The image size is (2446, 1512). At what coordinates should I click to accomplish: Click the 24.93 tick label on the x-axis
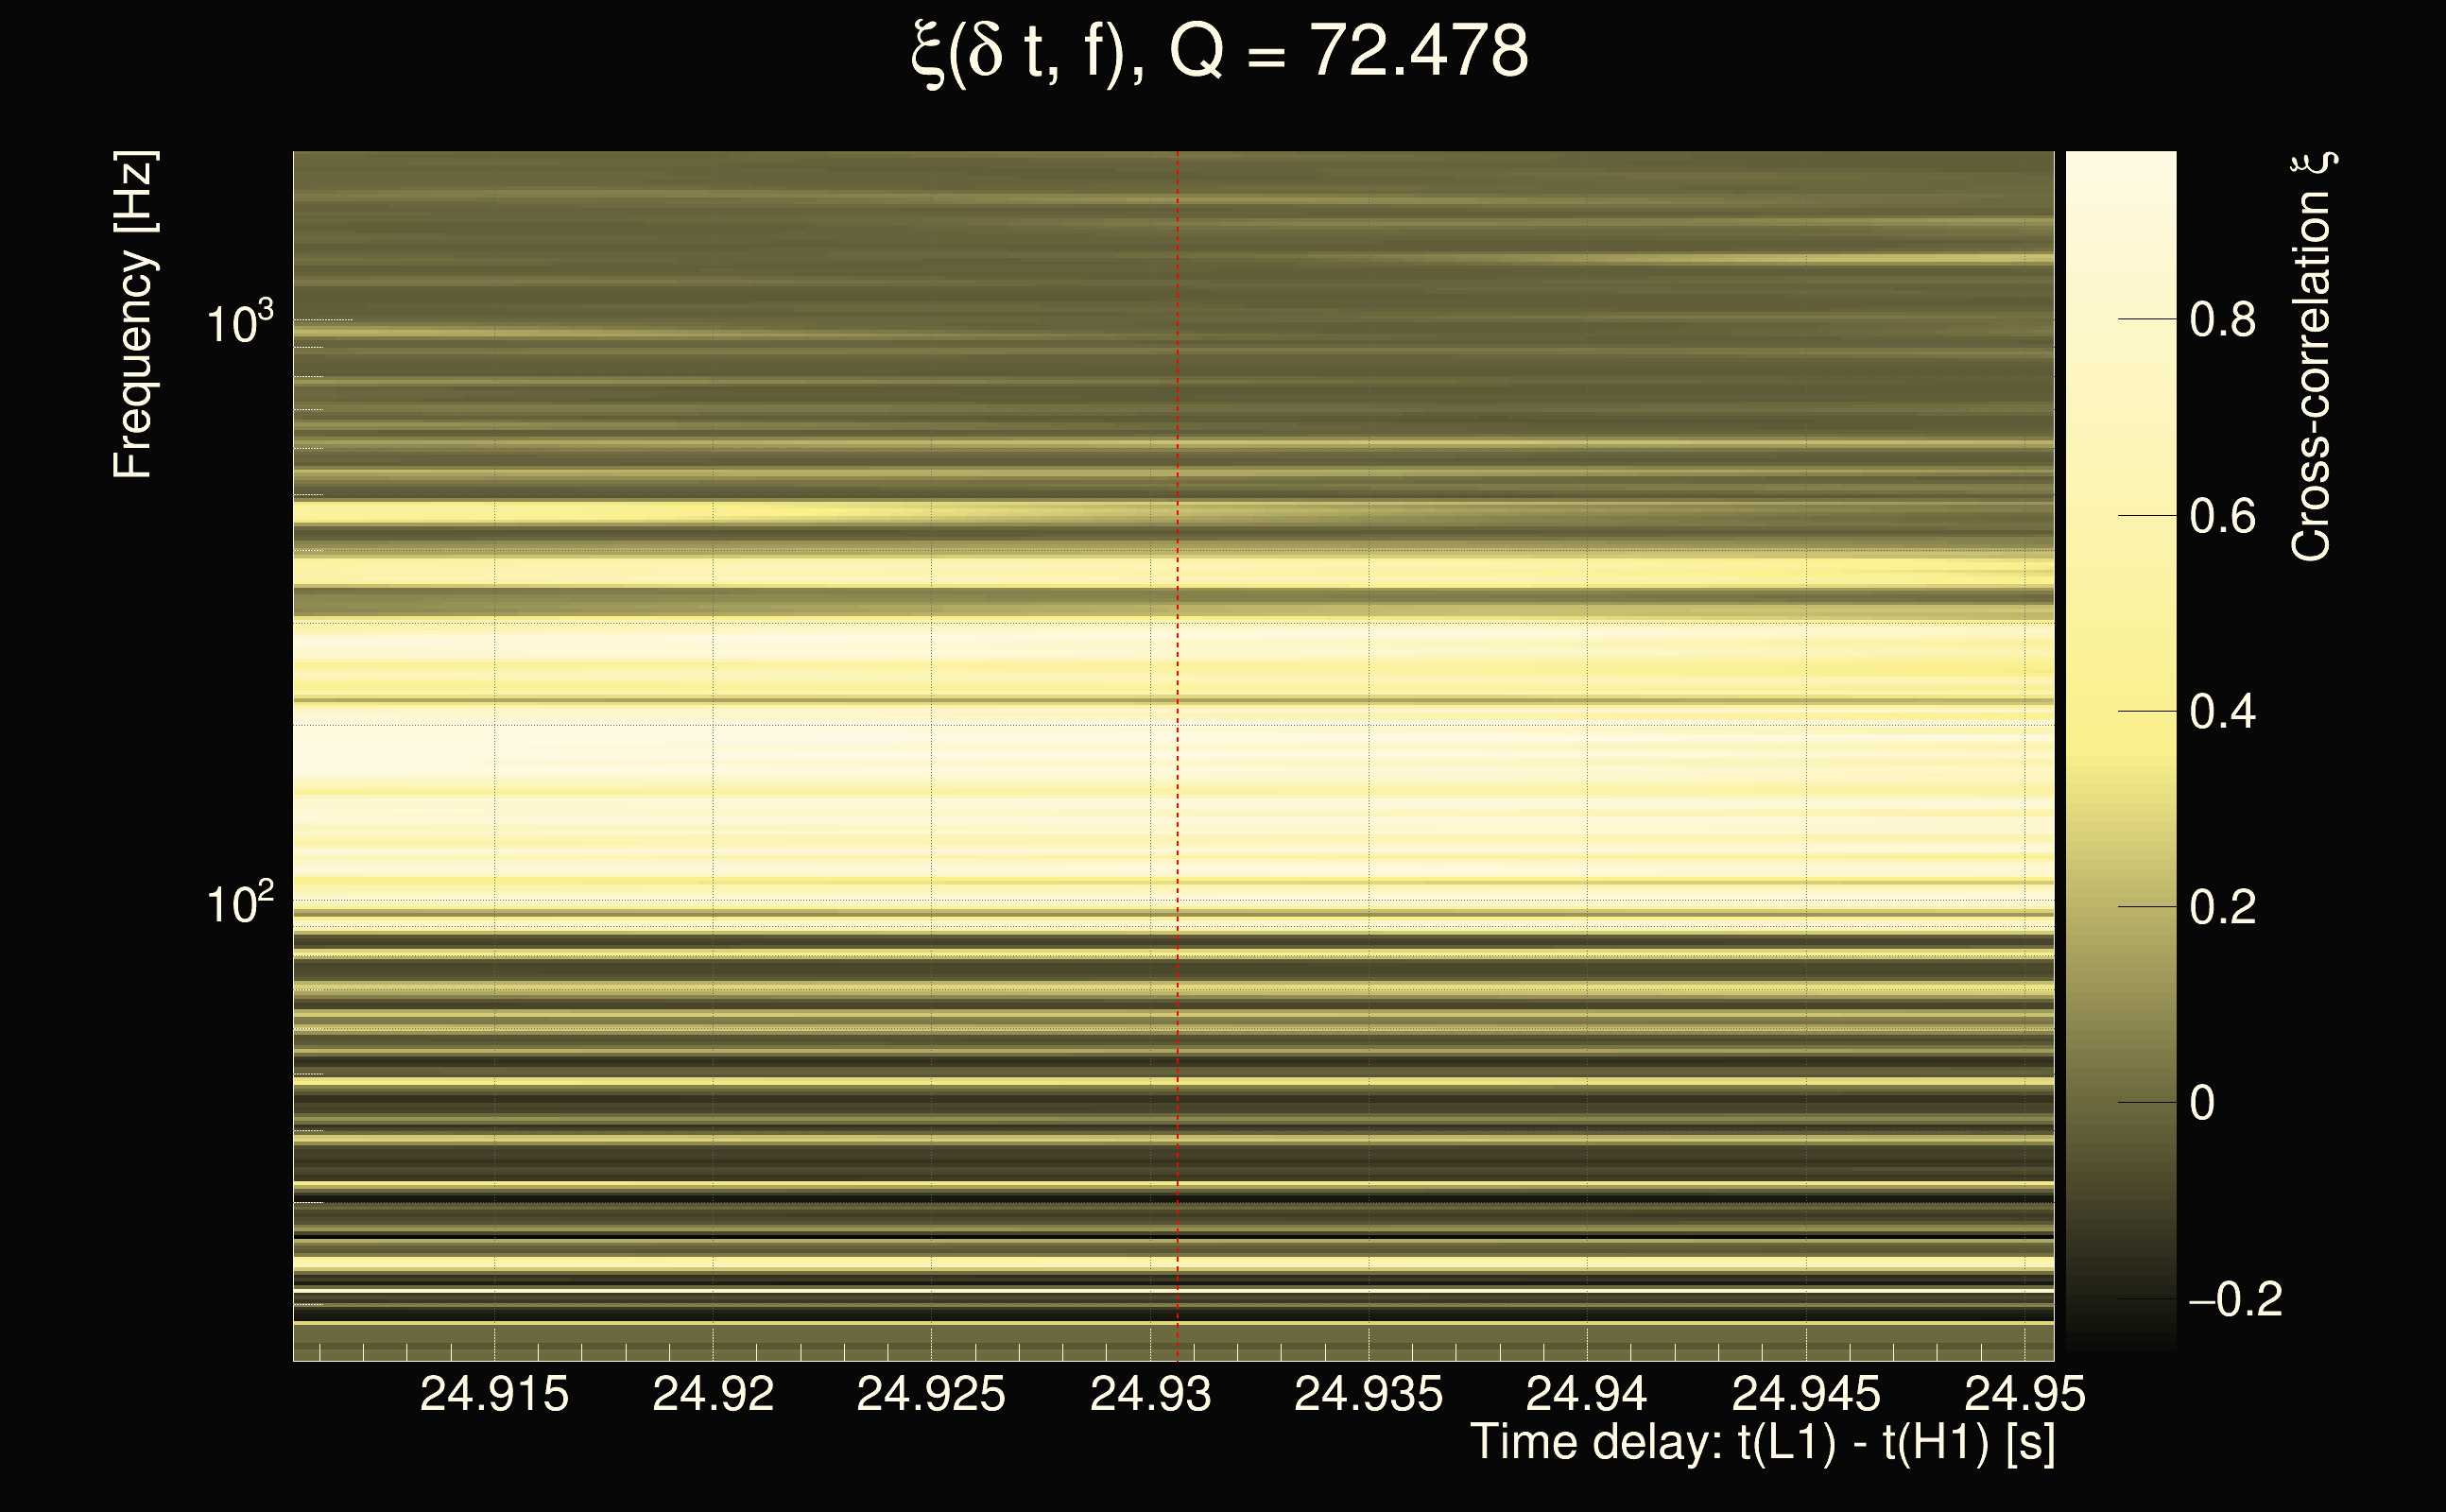pyautogui.click(x=1150, y=1394)
